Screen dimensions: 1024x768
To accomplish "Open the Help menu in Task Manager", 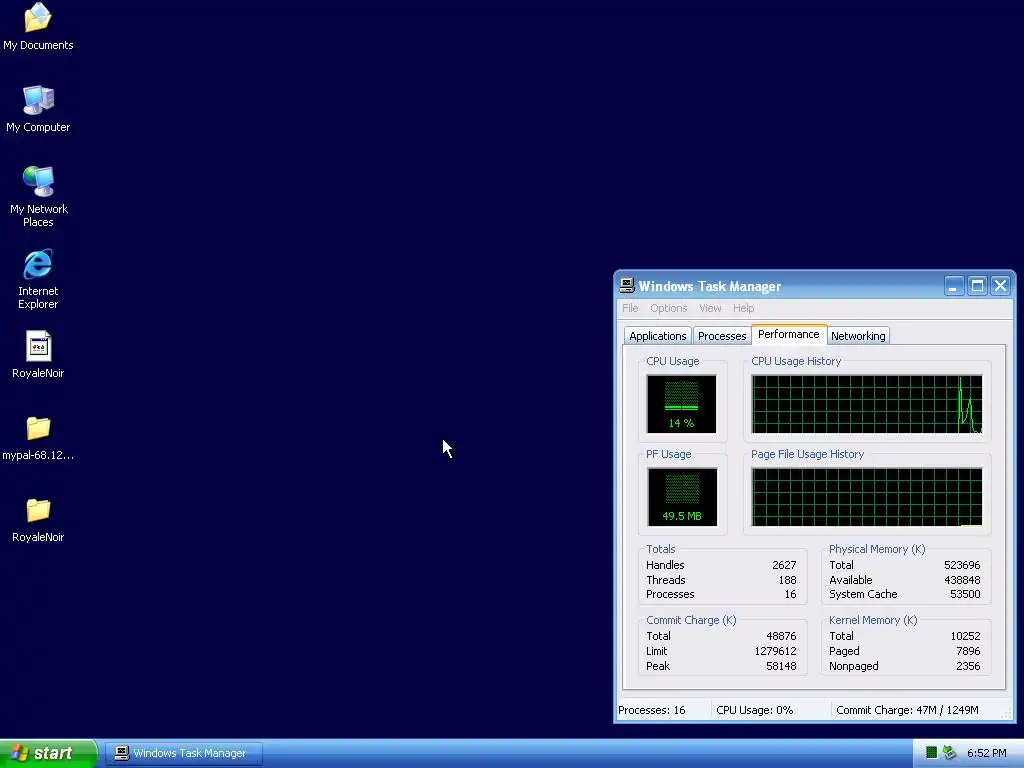I will click(x=743, y=308).
